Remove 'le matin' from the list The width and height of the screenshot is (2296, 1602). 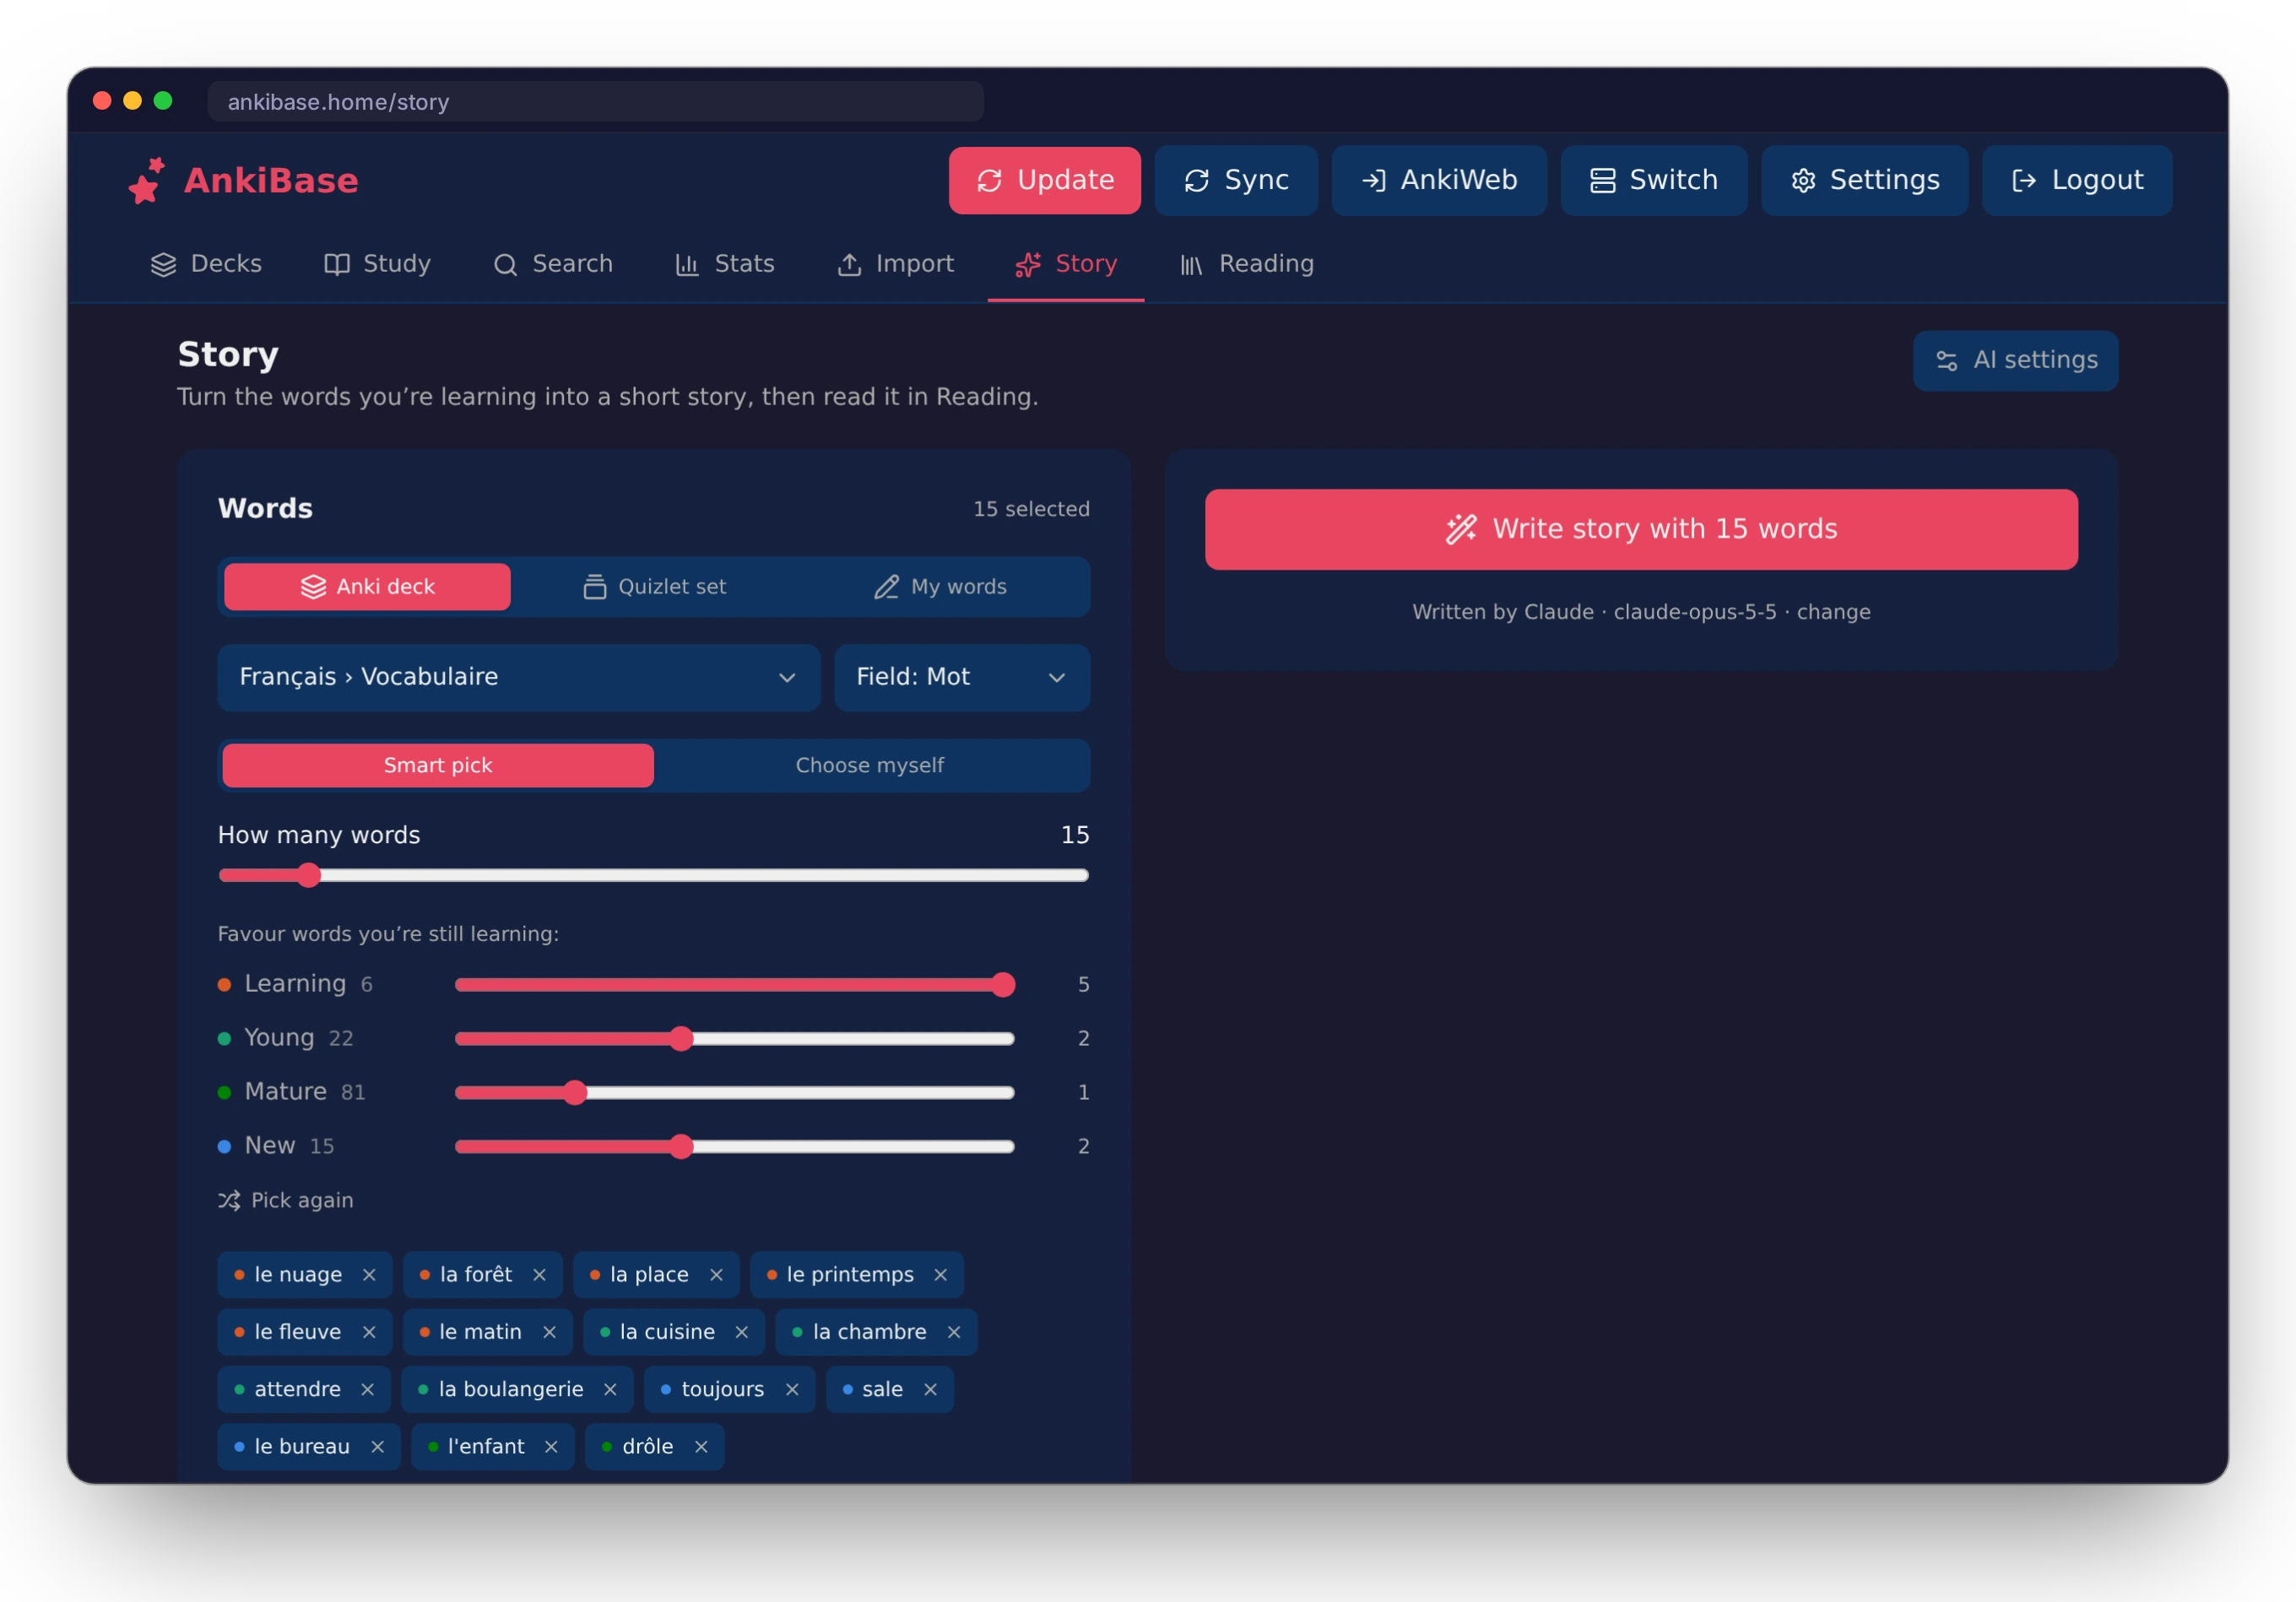549,1332
